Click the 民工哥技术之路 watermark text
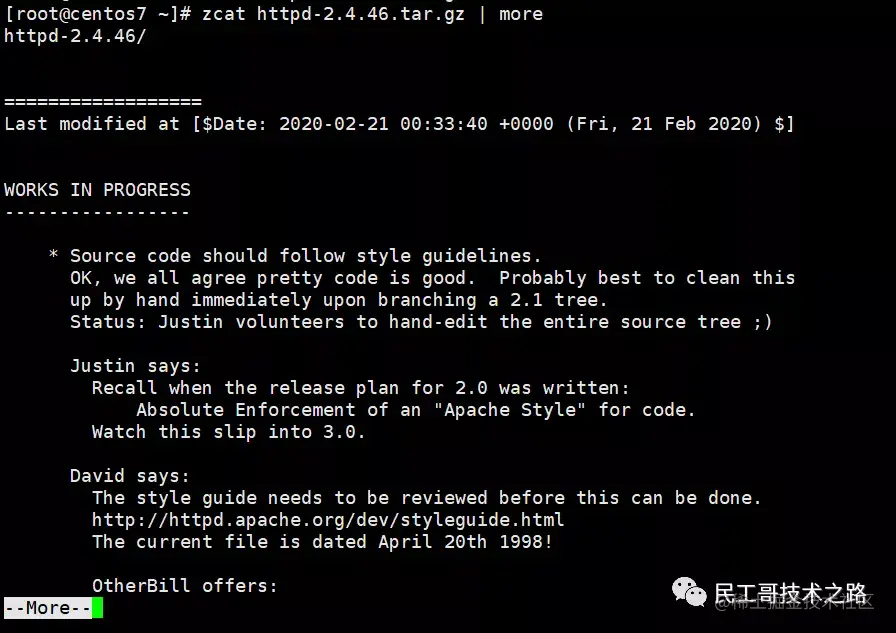Viewport: 896px width, 633px height. click(791, 594)
